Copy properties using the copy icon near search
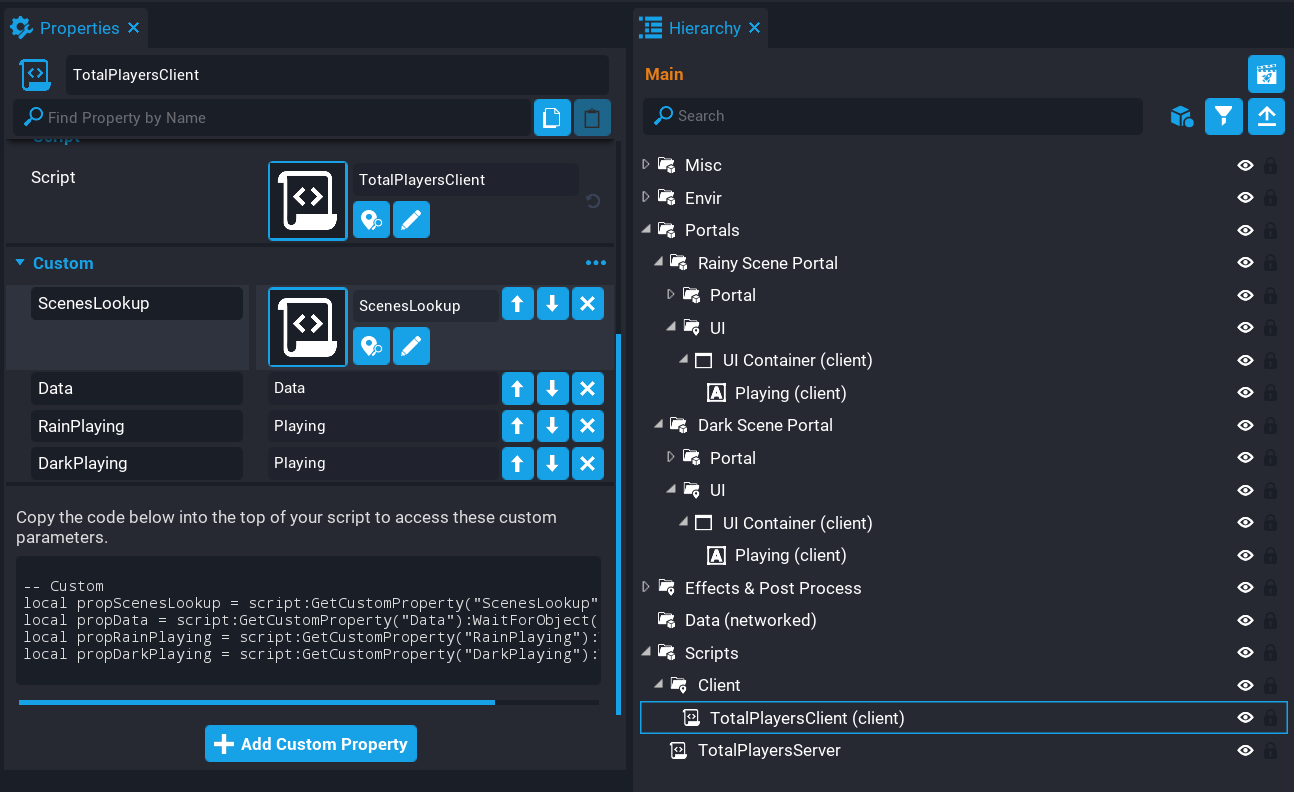1294x792 pixels. [x=551, y=117]
